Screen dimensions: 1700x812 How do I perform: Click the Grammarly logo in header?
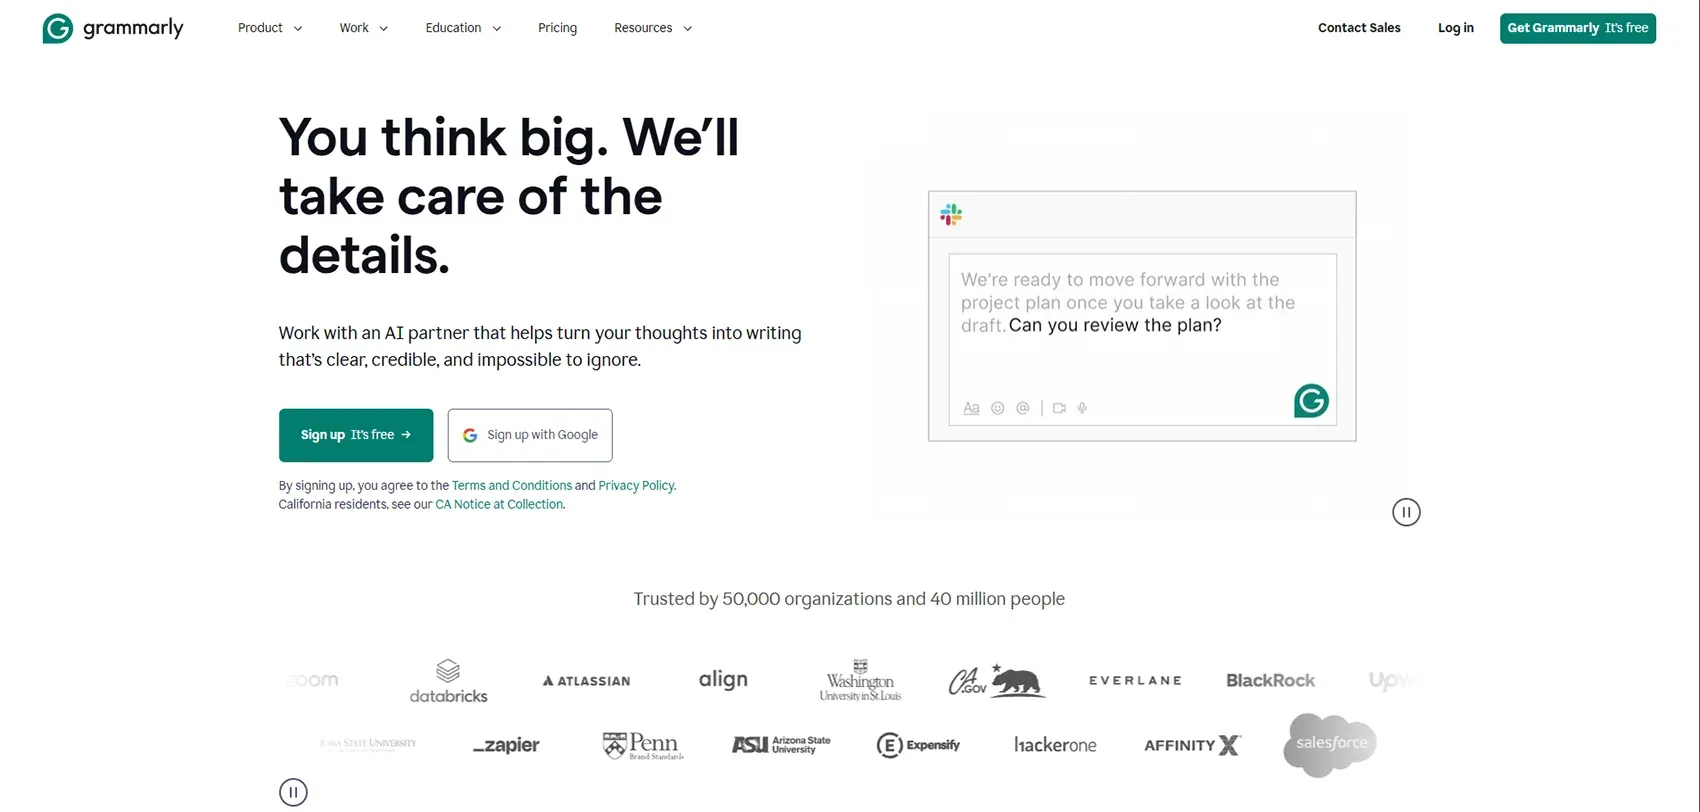pos(113,28)
